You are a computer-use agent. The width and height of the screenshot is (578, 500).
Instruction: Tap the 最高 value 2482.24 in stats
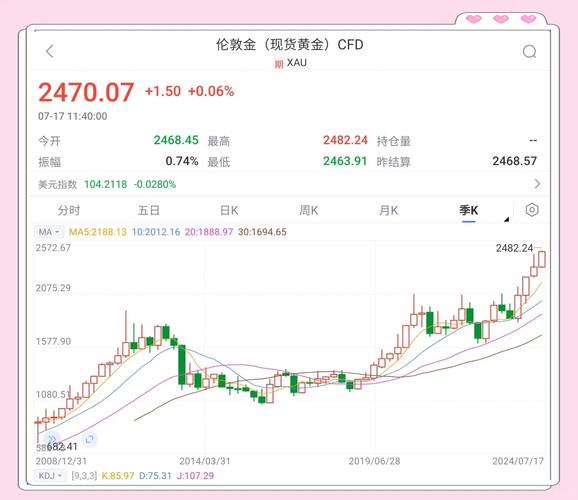(345, 140)
